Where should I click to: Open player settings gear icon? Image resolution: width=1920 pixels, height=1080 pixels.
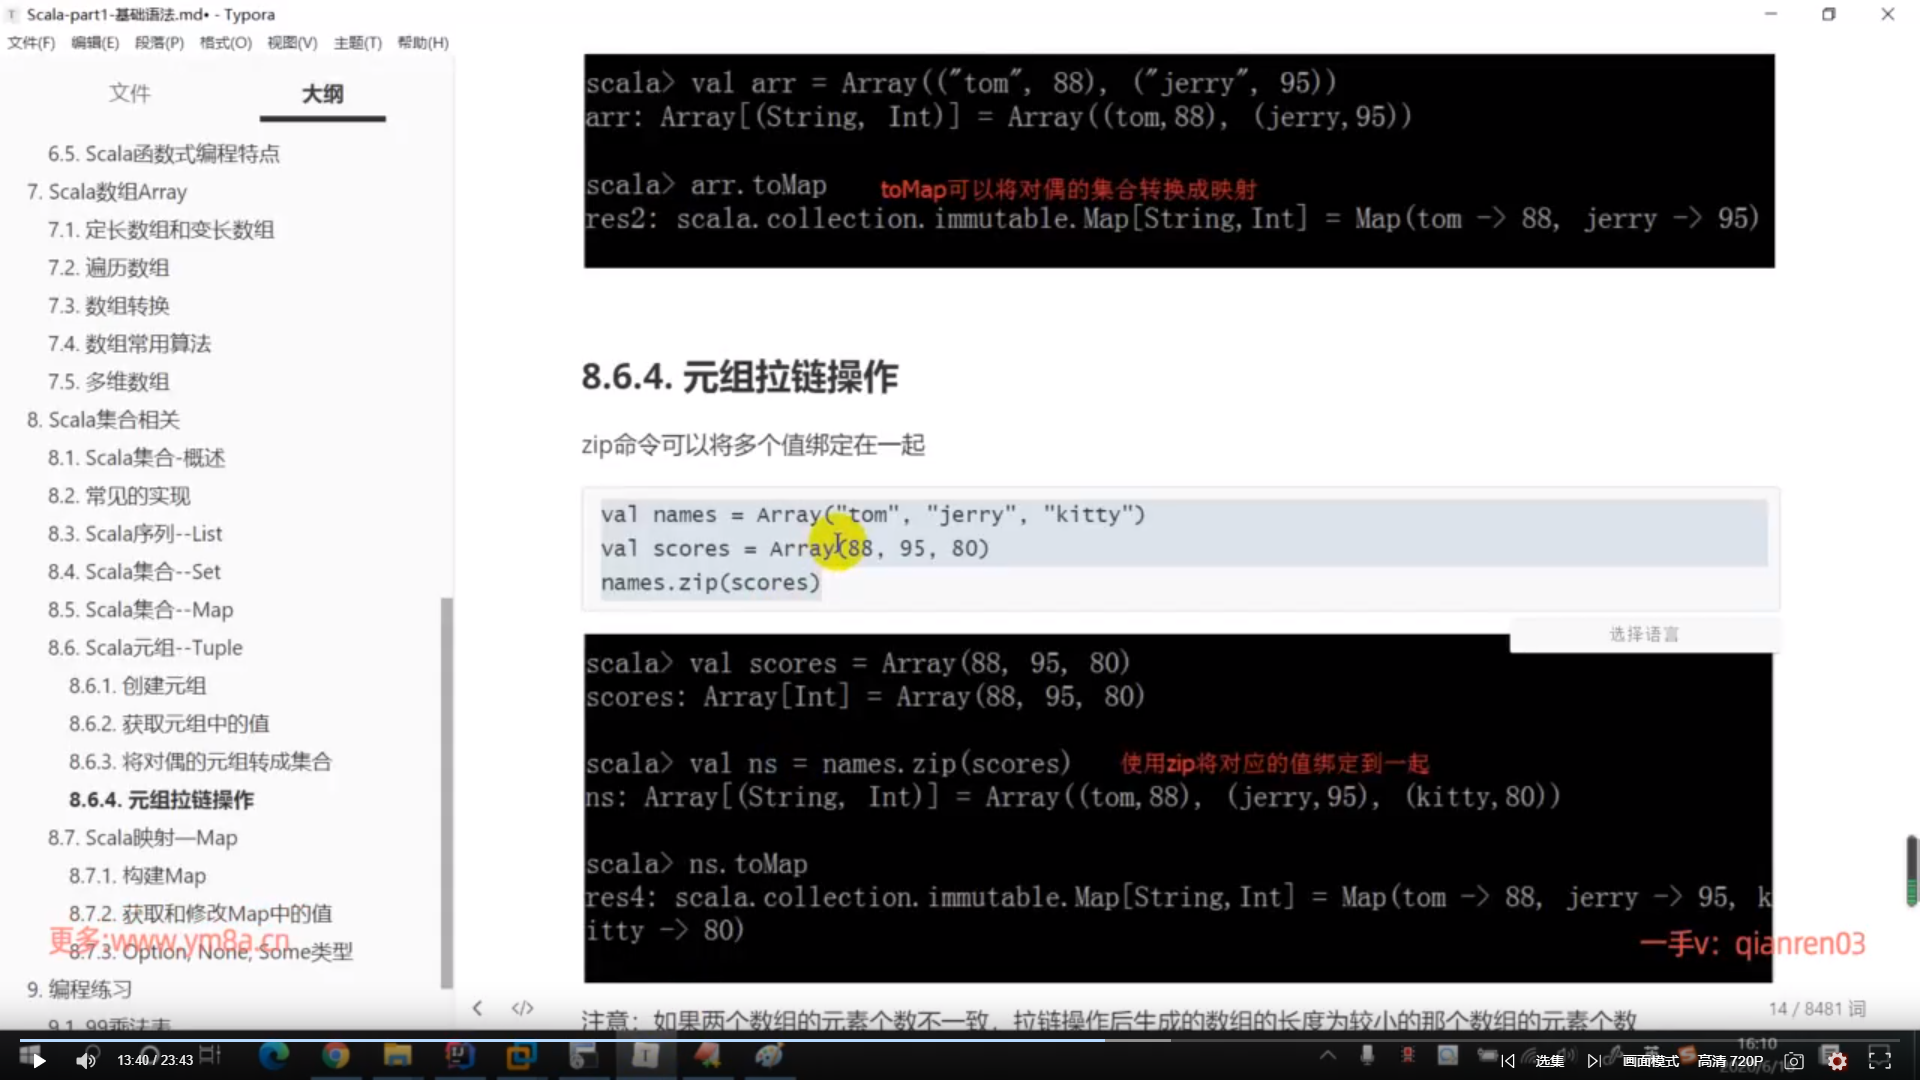1837,1061
